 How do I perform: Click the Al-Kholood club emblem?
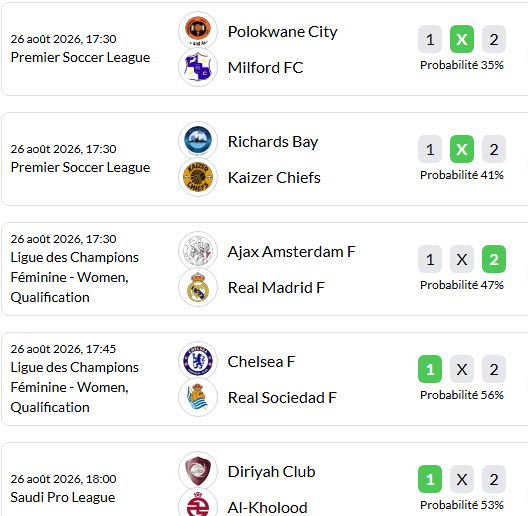198,504
